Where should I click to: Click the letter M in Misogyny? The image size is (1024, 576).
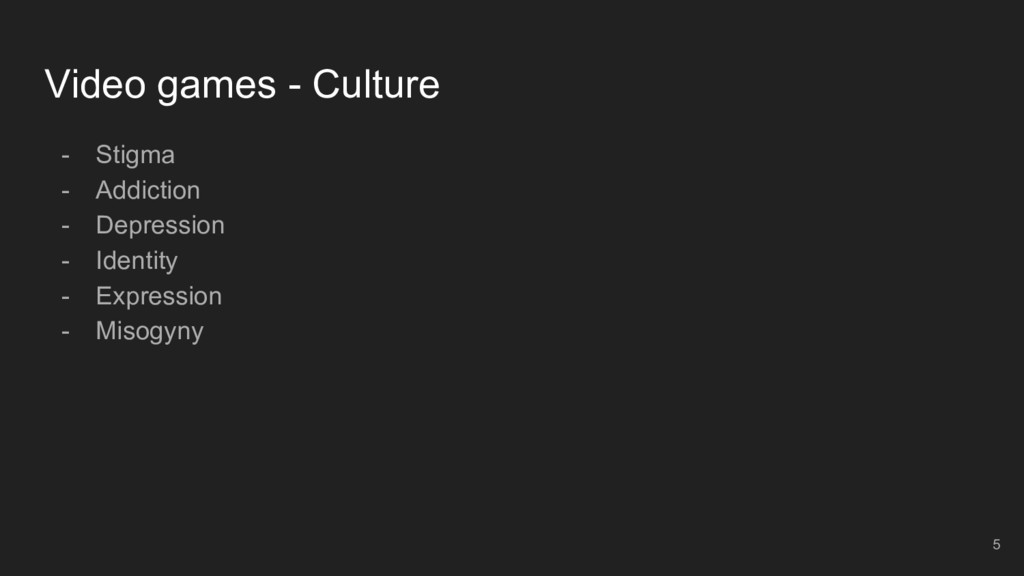[105, 330]
